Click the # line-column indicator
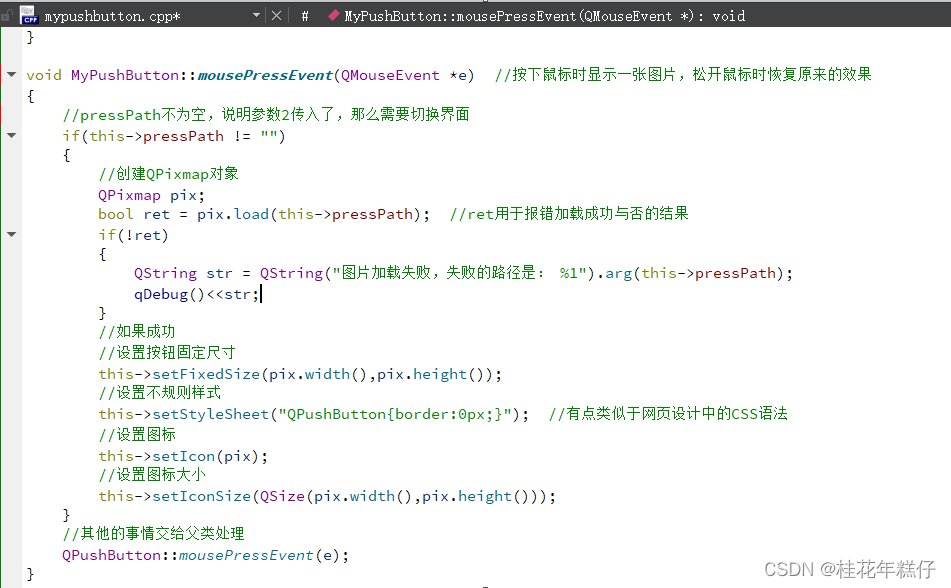This screenshot has width=951, height=588. click(x=305, y=16)
